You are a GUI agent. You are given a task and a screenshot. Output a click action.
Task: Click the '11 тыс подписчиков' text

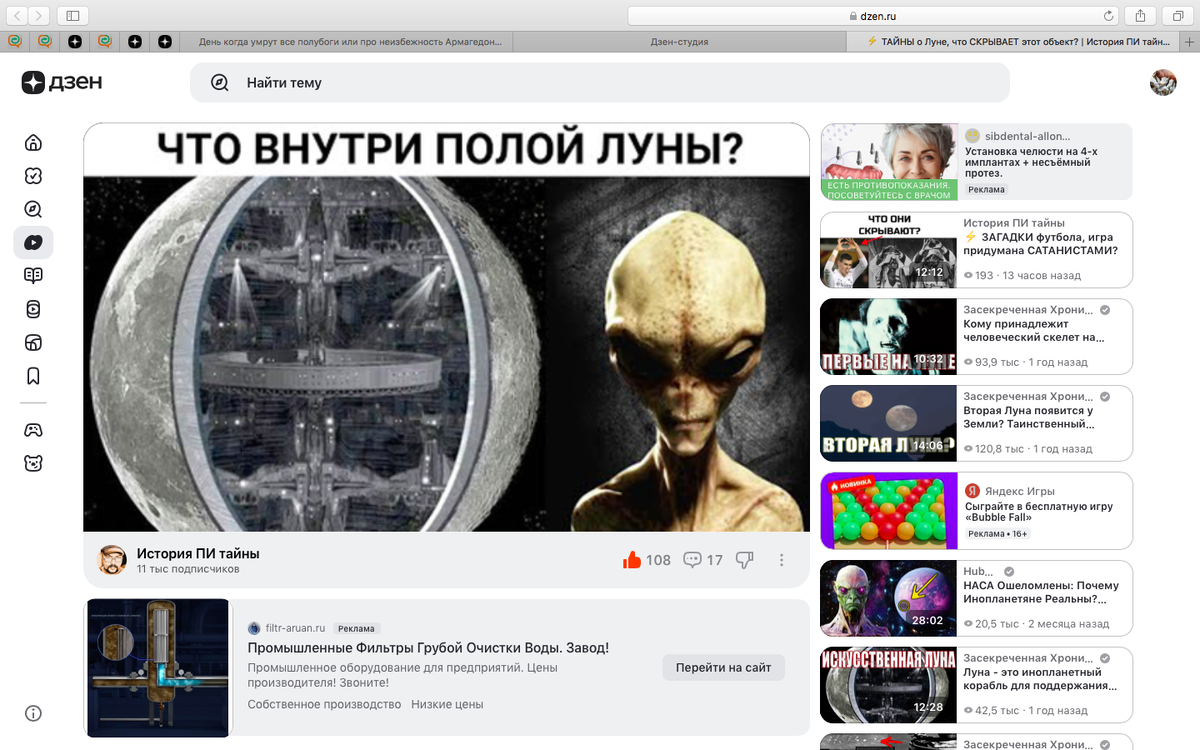(188, 569)
